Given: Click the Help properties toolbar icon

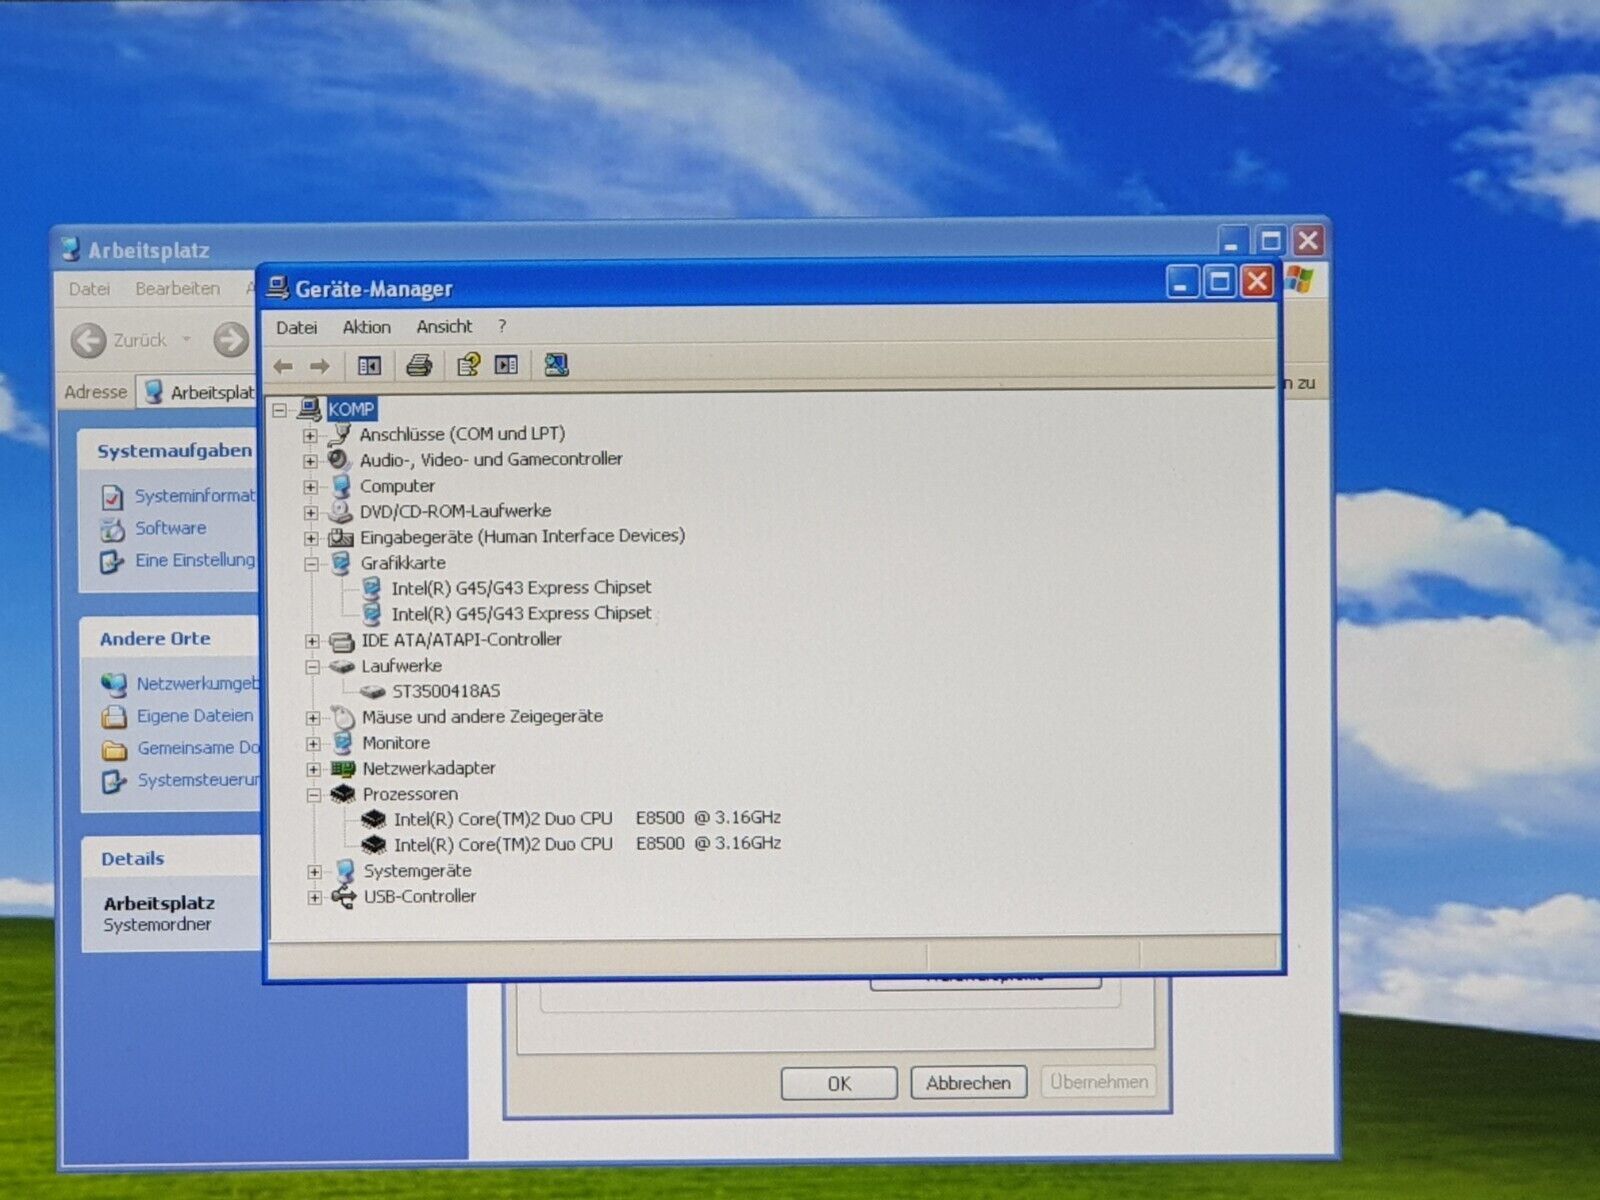Looking at the screenshot, I should 468,366.
